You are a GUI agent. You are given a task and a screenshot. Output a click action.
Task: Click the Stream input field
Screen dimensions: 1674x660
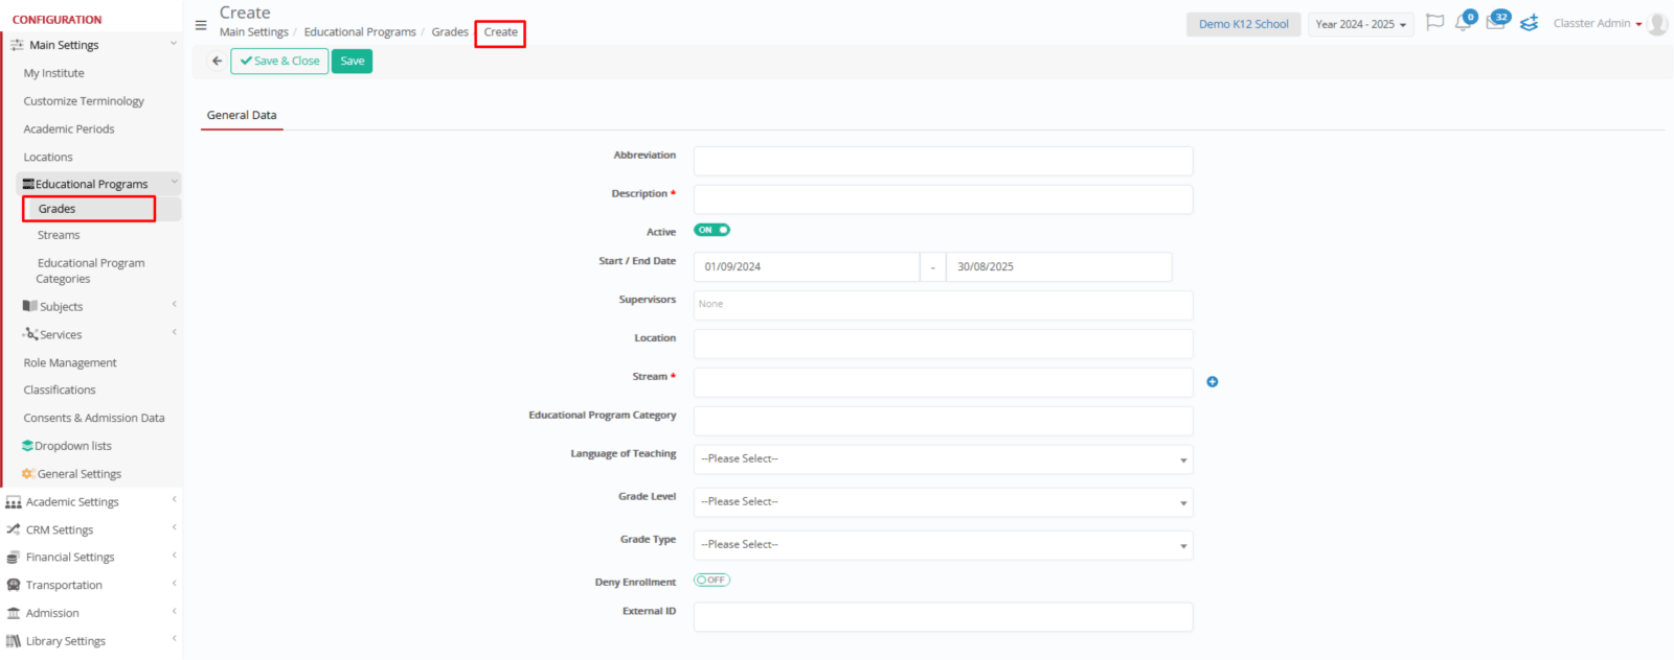point(943,382)
